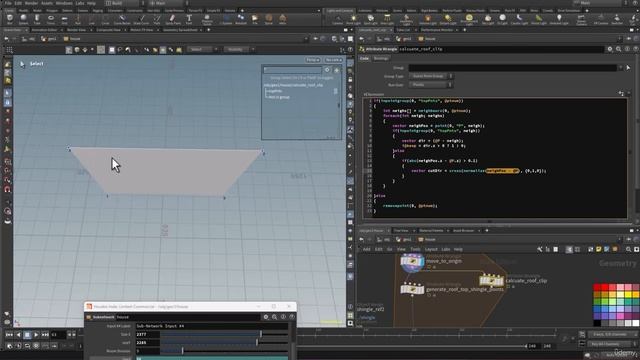Toggle display flag on calcuate_roof_clip node

(513, 287)
